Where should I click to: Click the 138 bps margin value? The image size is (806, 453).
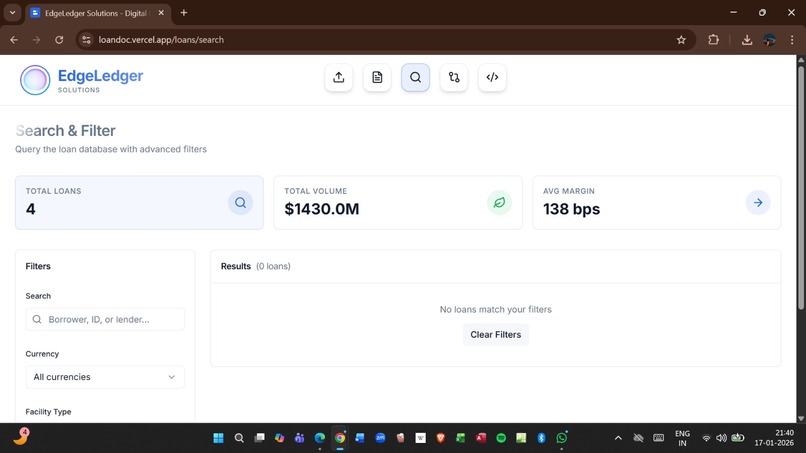pos(572,209)
